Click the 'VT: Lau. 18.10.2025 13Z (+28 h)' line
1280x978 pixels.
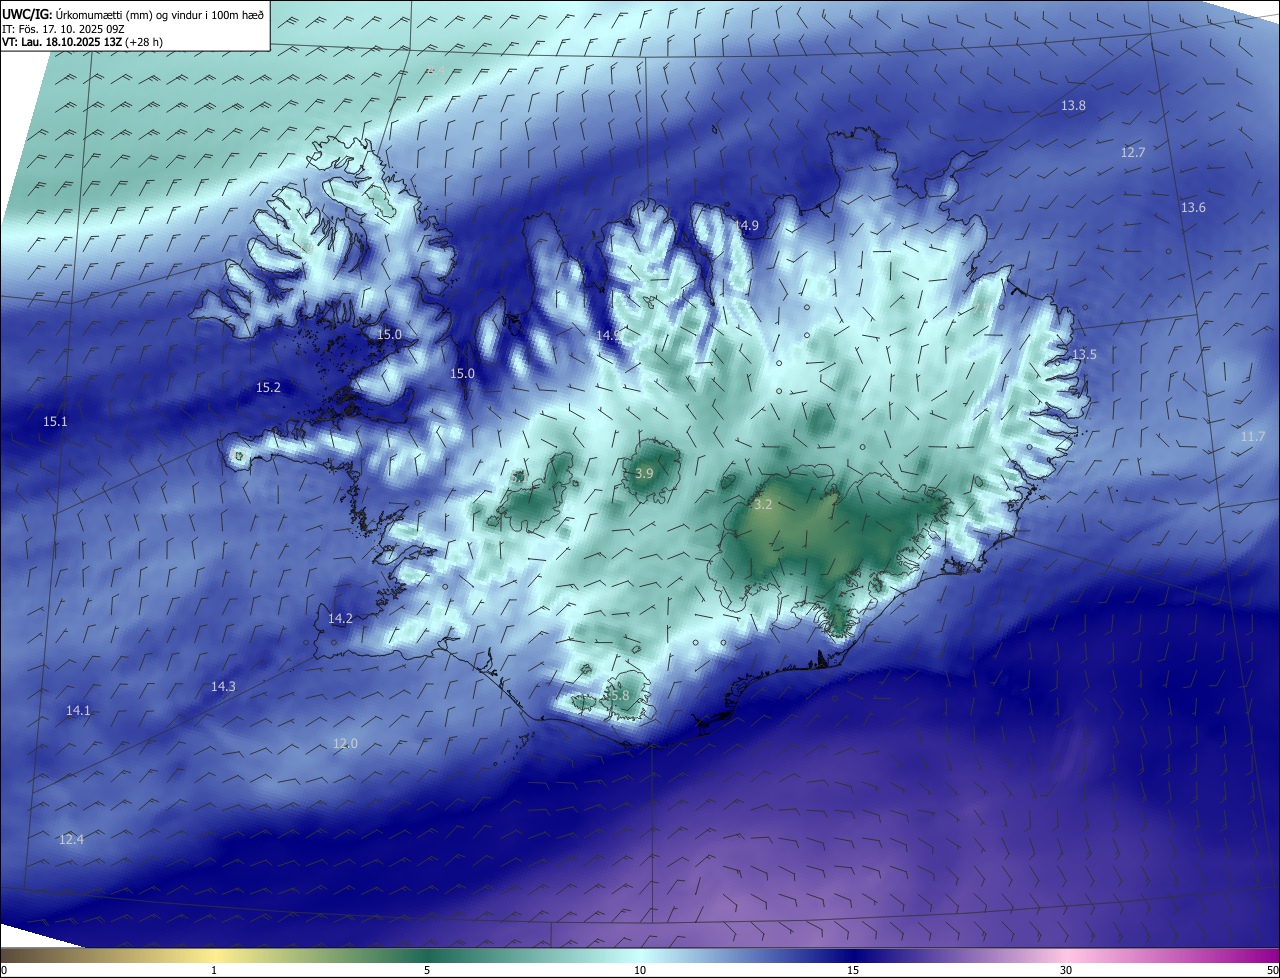pyautogui.click(x=83, y=42)
